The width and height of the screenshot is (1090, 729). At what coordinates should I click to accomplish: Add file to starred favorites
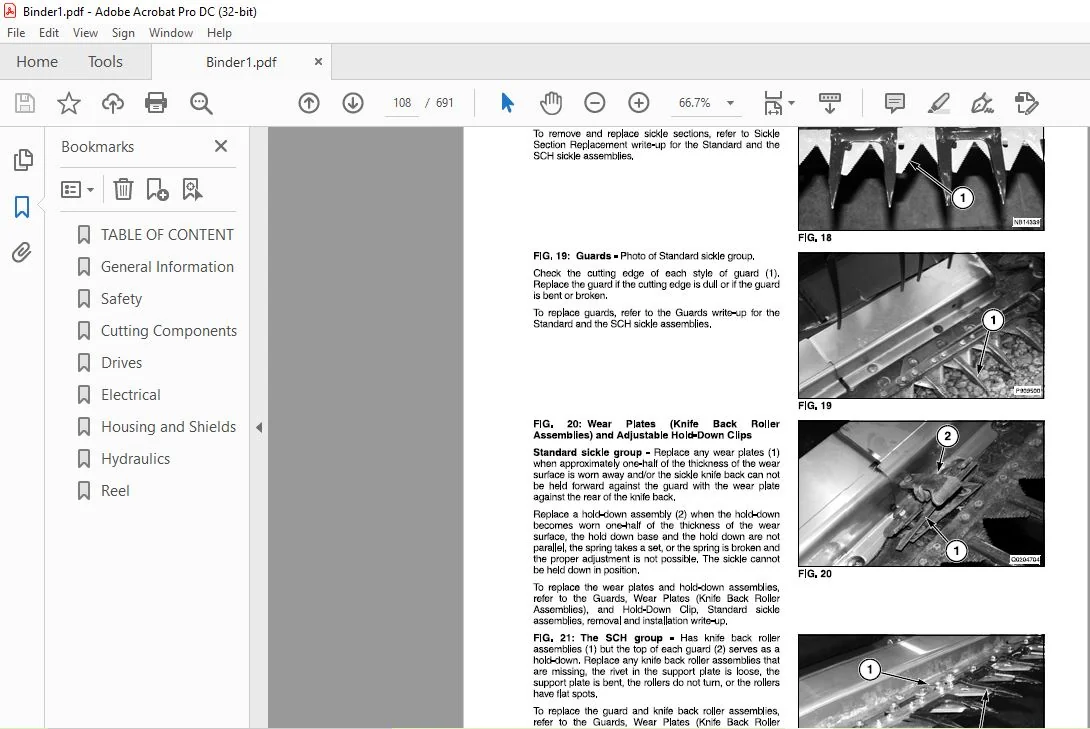(68, 103)
